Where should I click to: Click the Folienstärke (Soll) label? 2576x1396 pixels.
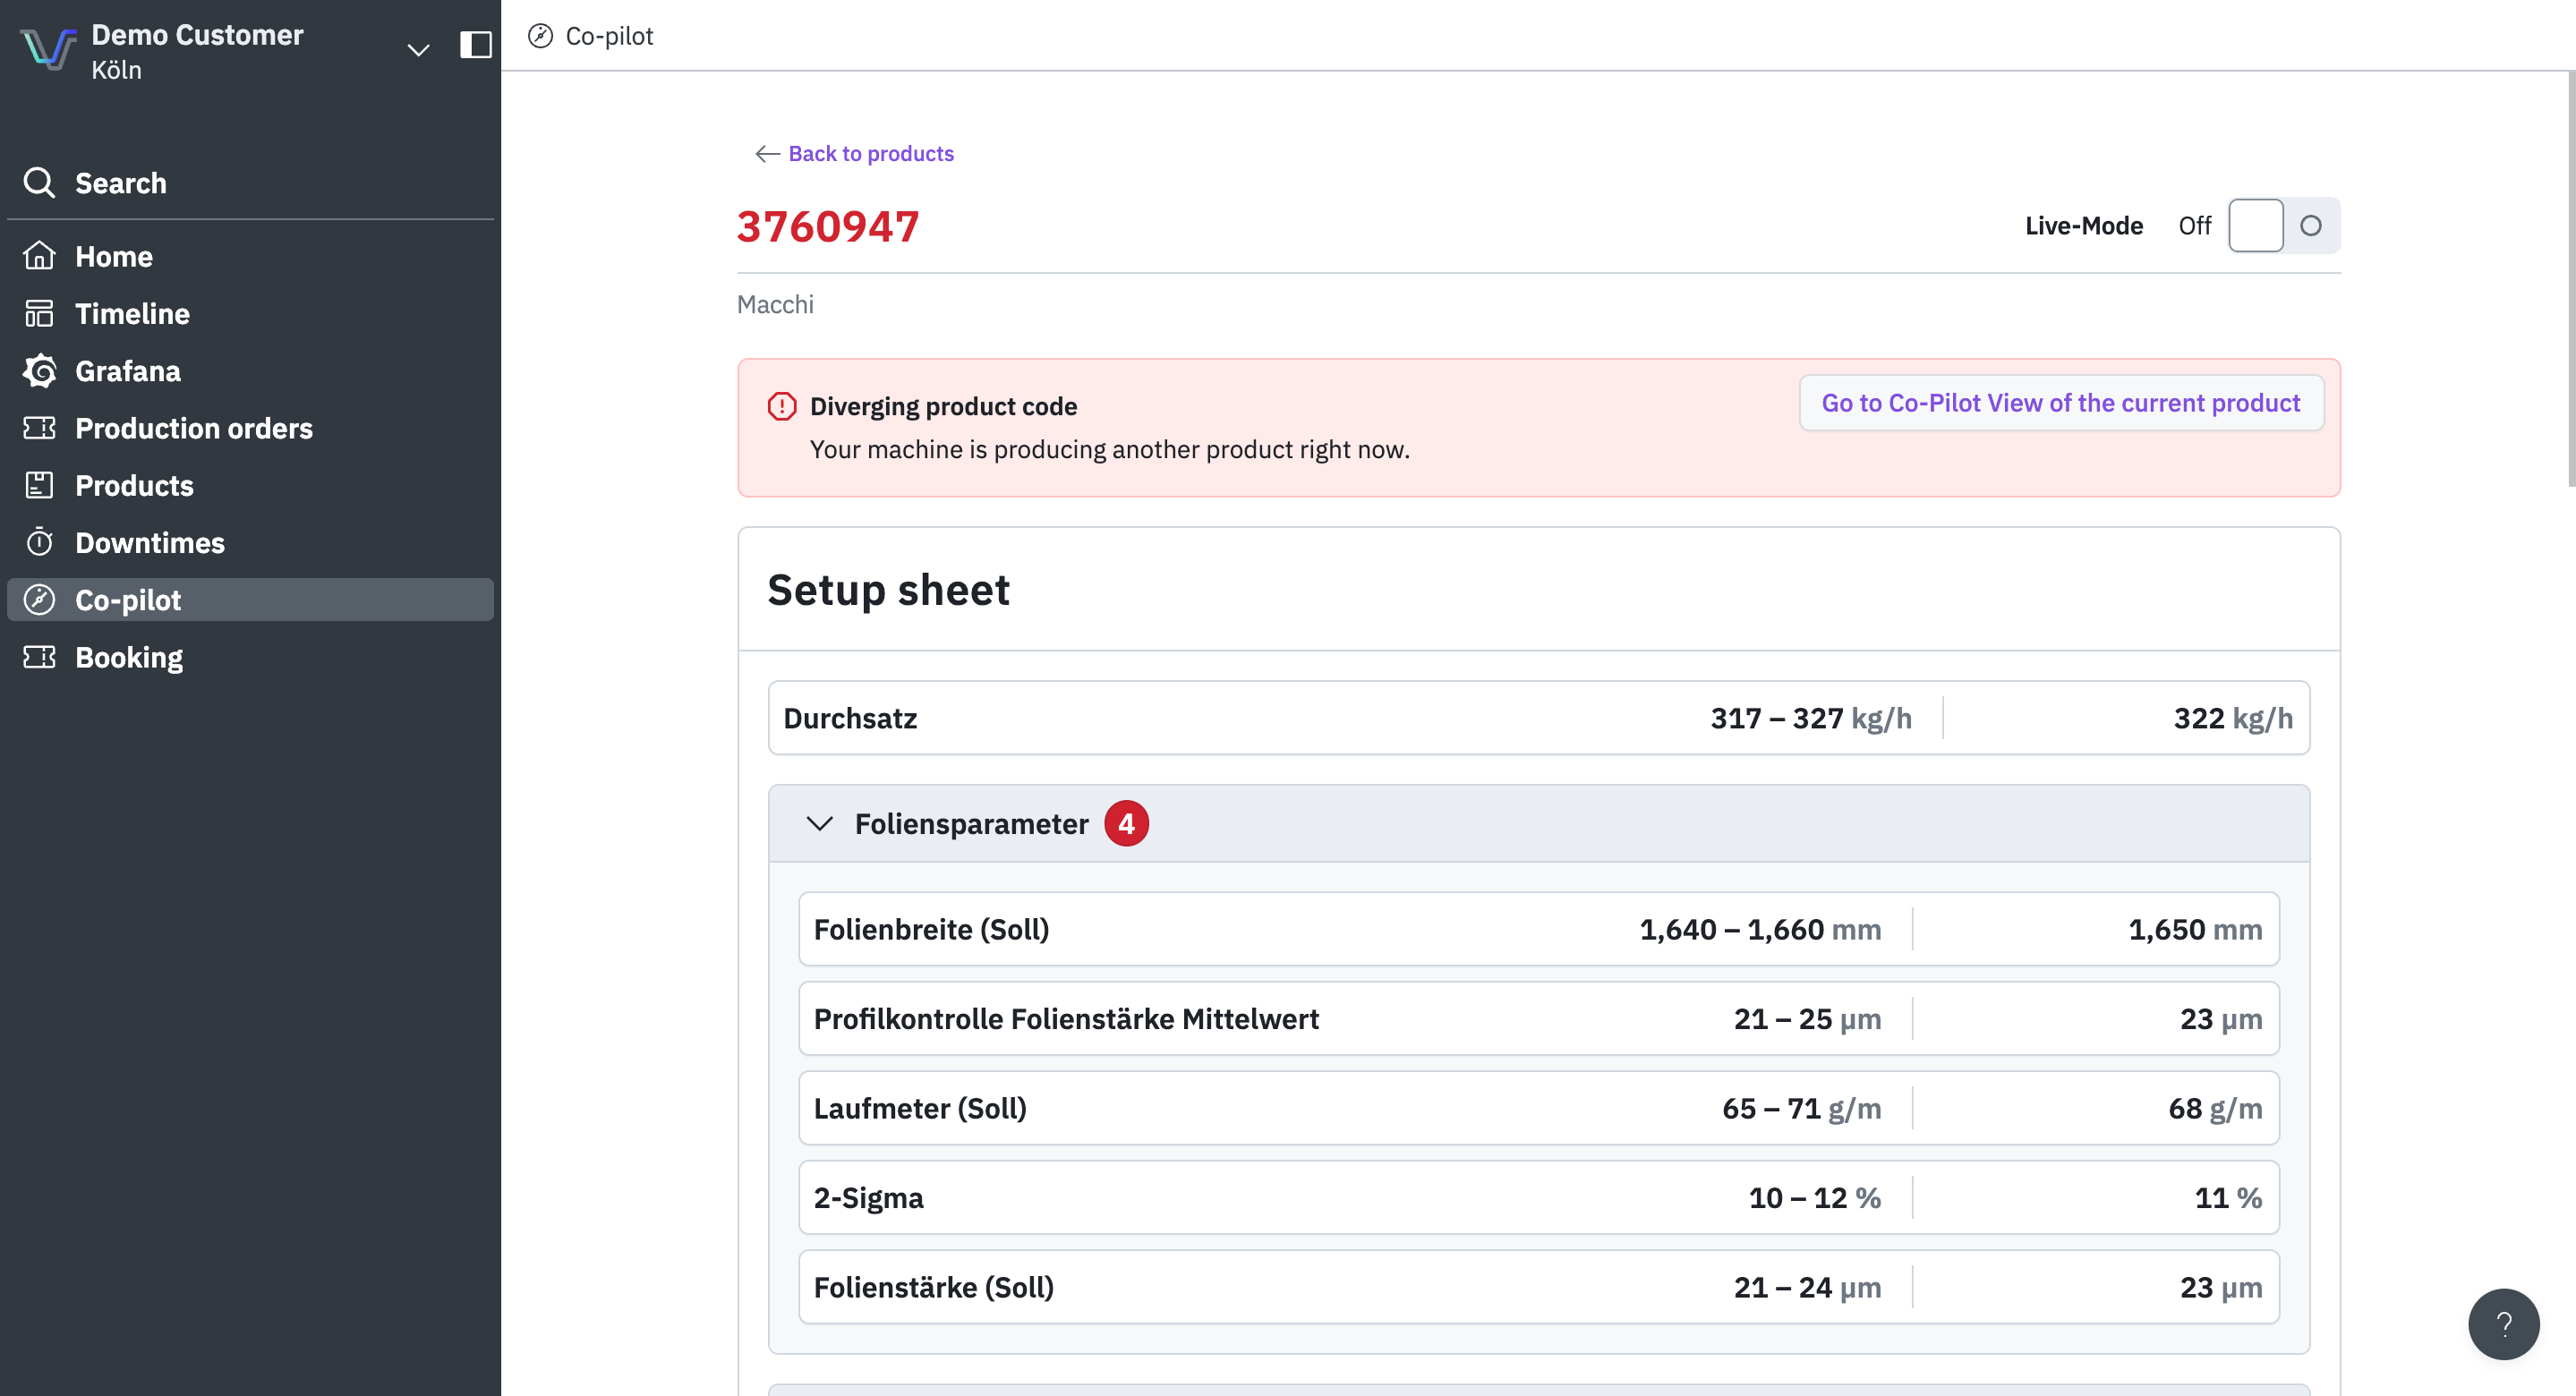pos(933,1287)
